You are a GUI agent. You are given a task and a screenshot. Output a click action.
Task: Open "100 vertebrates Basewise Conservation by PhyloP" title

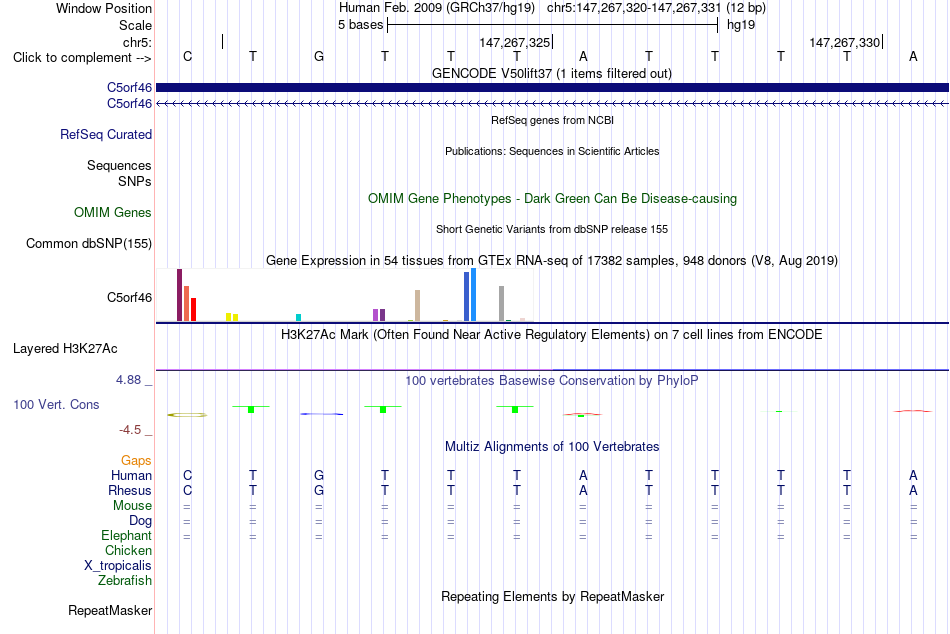click(552, 381)
